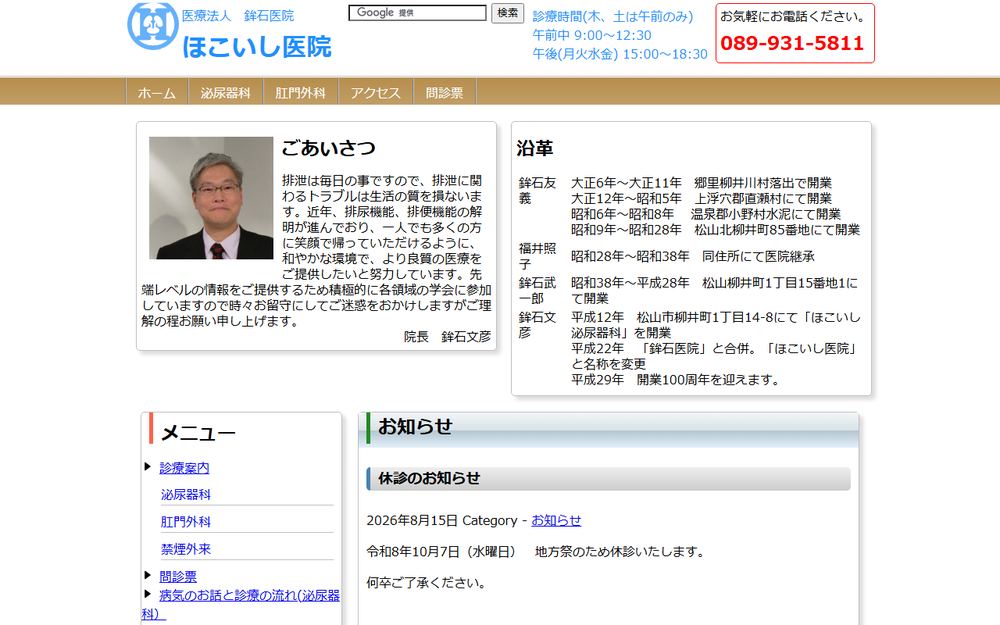The height and width of the screenshot is (625, 1000).
Task: Open the 診療案内 menu link
Action: pos(184,467)
